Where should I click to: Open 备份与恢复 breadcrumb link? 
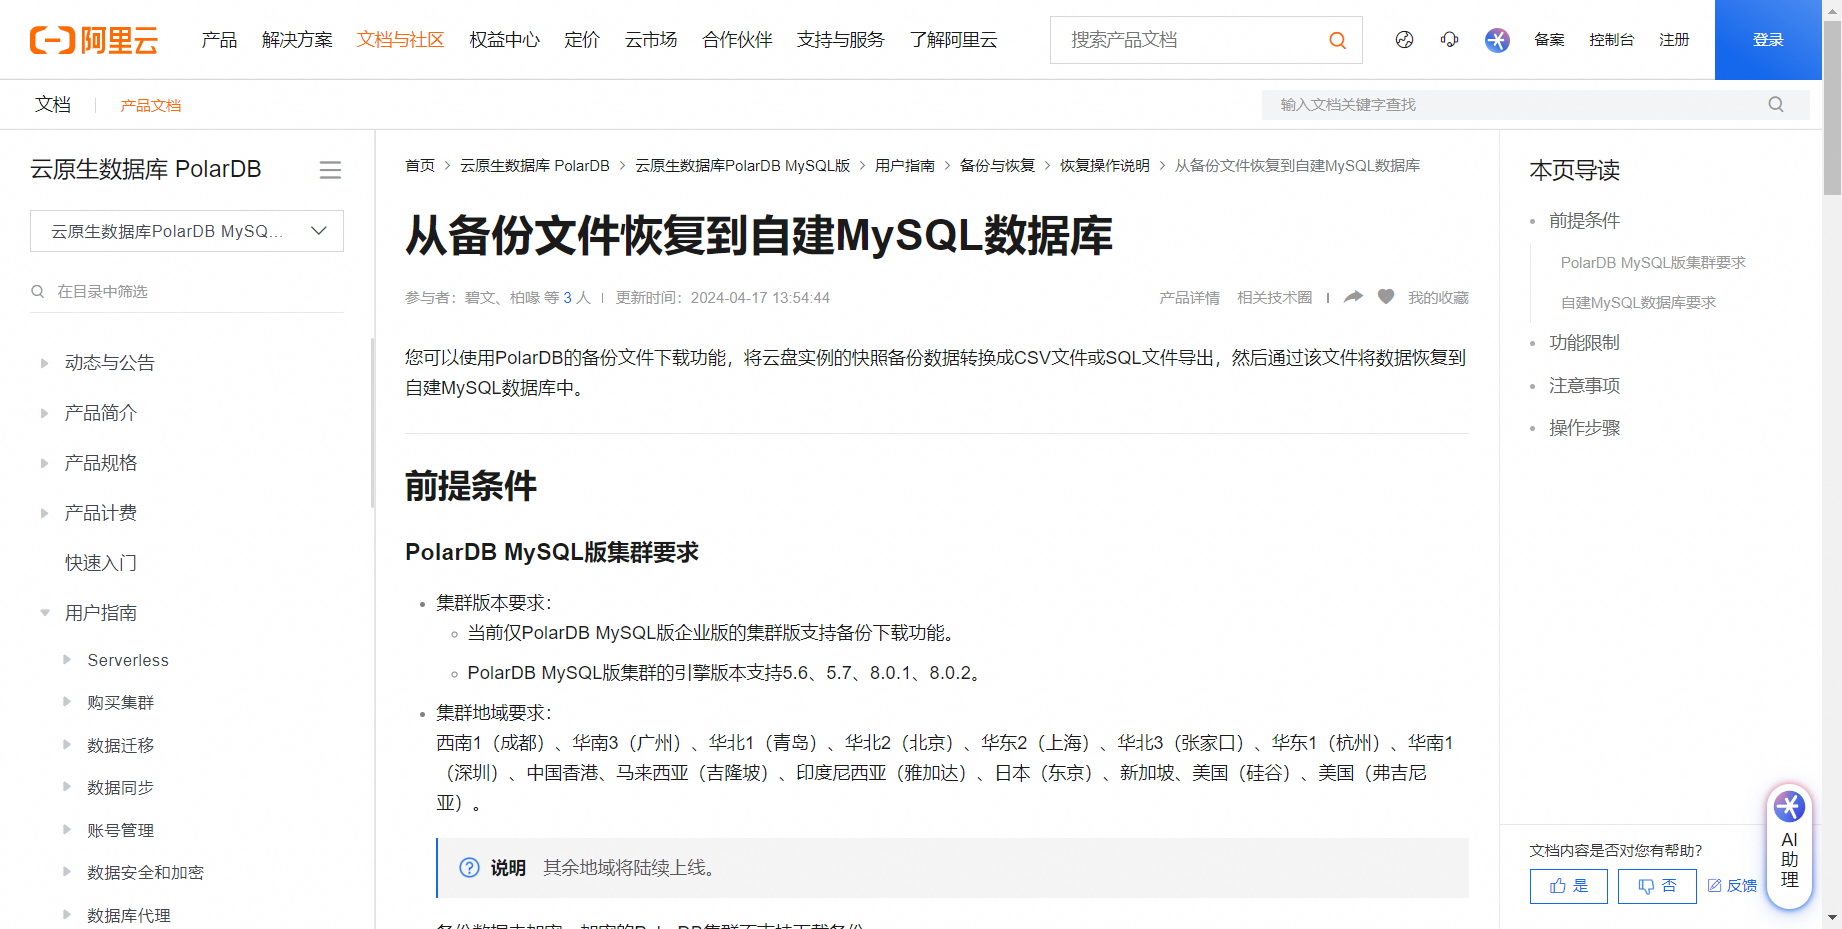[997, 166]
